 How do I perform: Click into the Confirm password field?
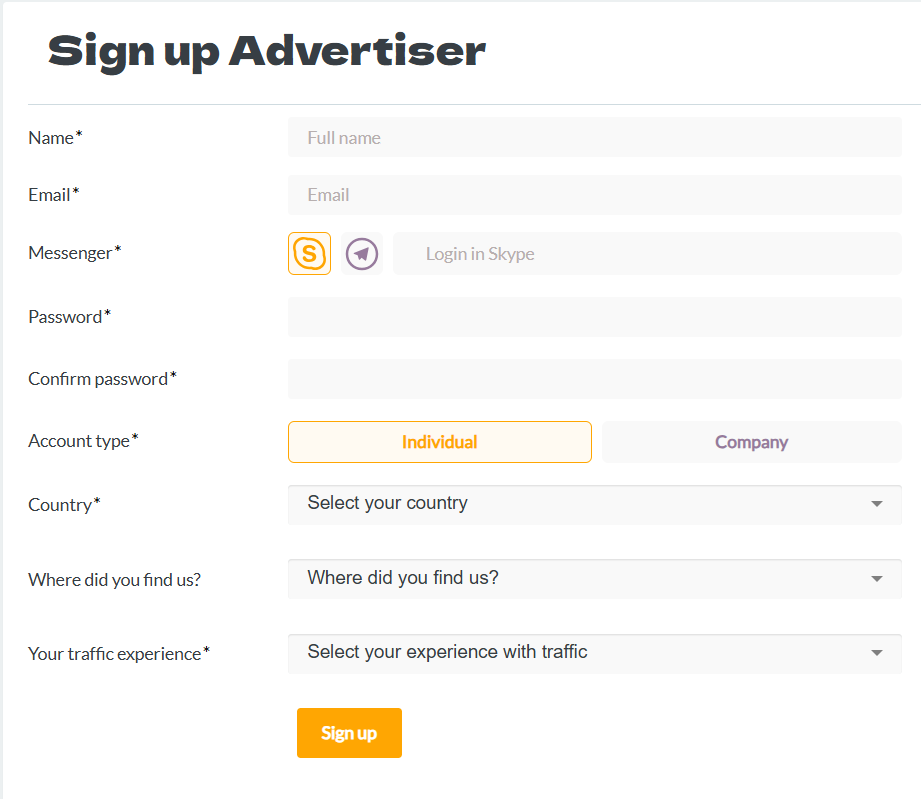pos(595,379)
